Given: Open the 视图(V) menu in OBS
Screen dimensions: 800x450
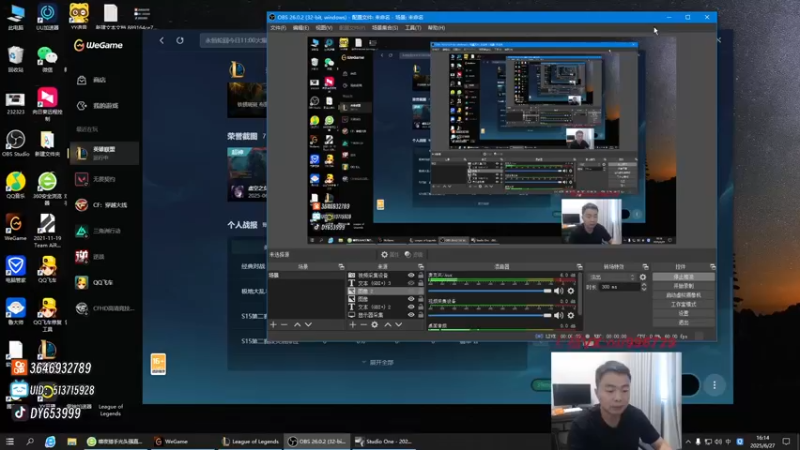Looking at the screenshot, I should click(x=323, y=28).
